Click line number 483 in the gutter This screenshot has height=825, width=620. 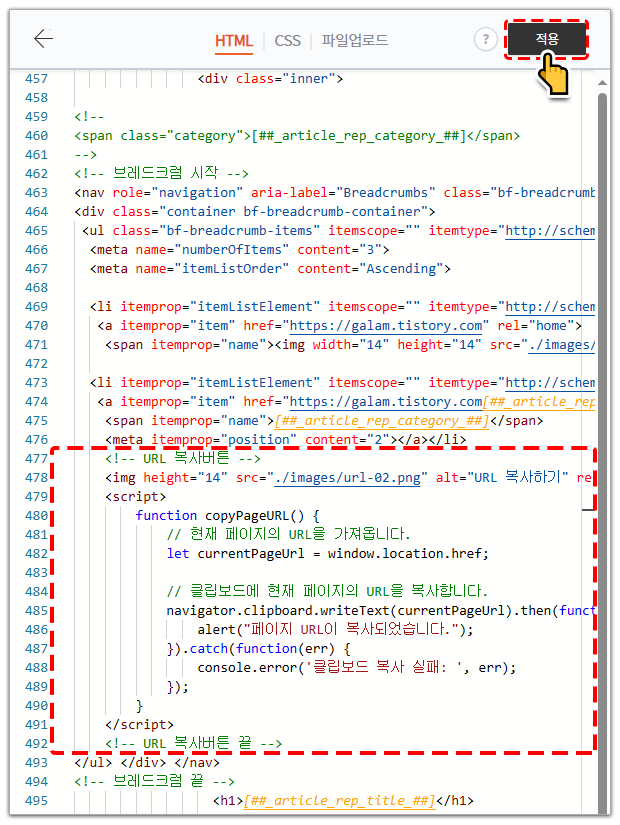click(36, 572)
